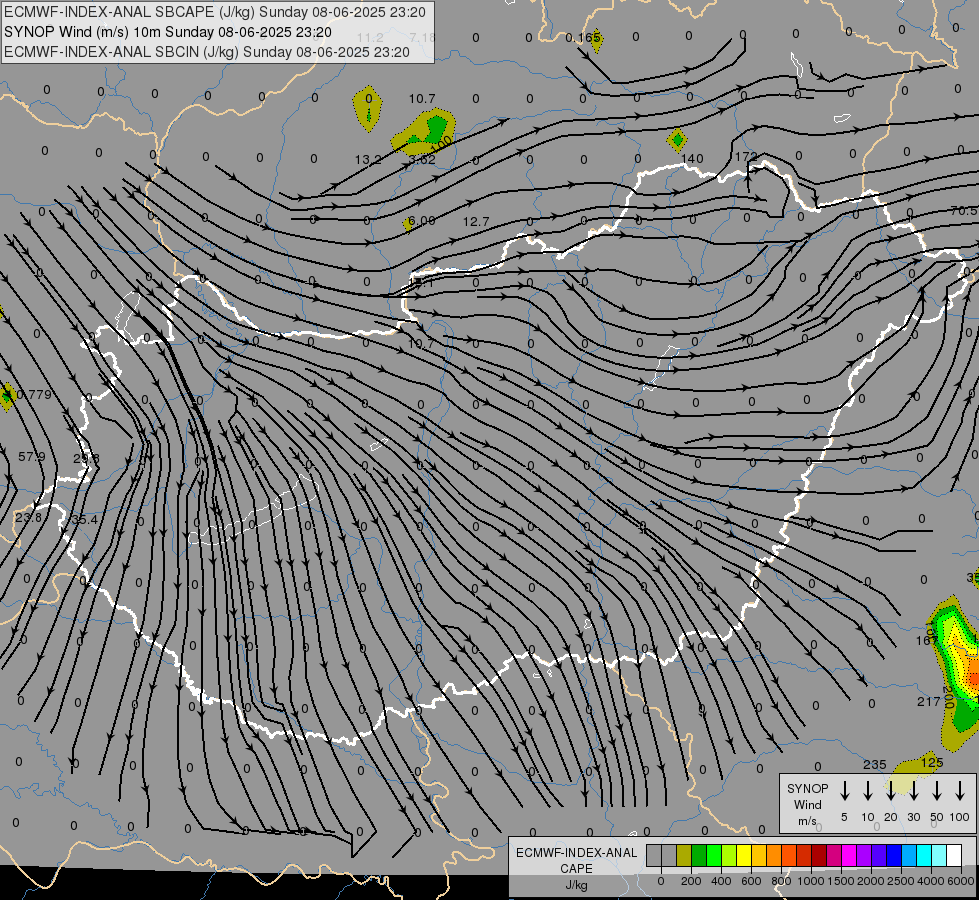The image size is (979, 900).
Task: Click the wind arrow above the 5 m/s label
Action: pos(845,791)
